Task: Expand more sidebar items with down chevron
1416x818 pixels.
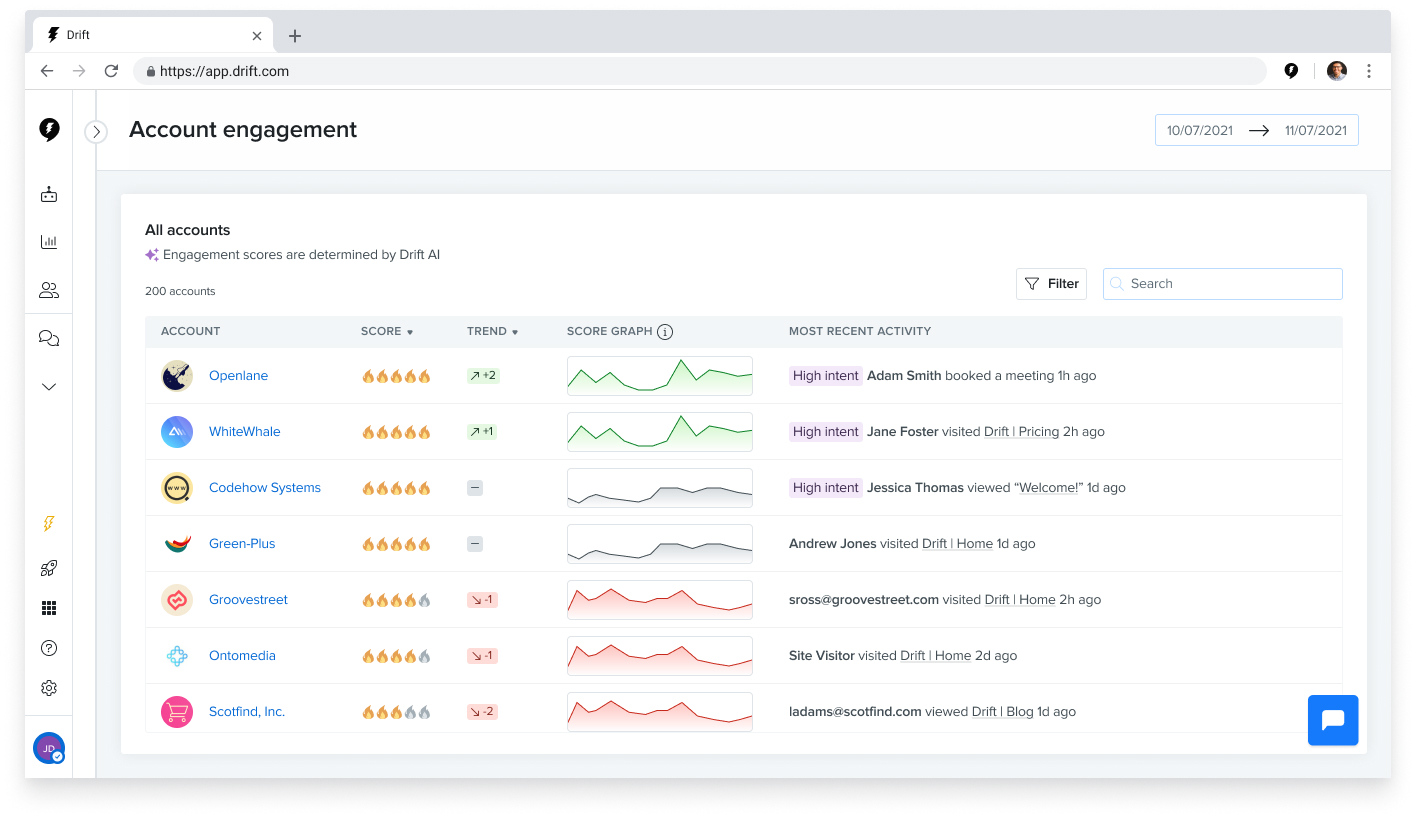Action: point(49,387)
